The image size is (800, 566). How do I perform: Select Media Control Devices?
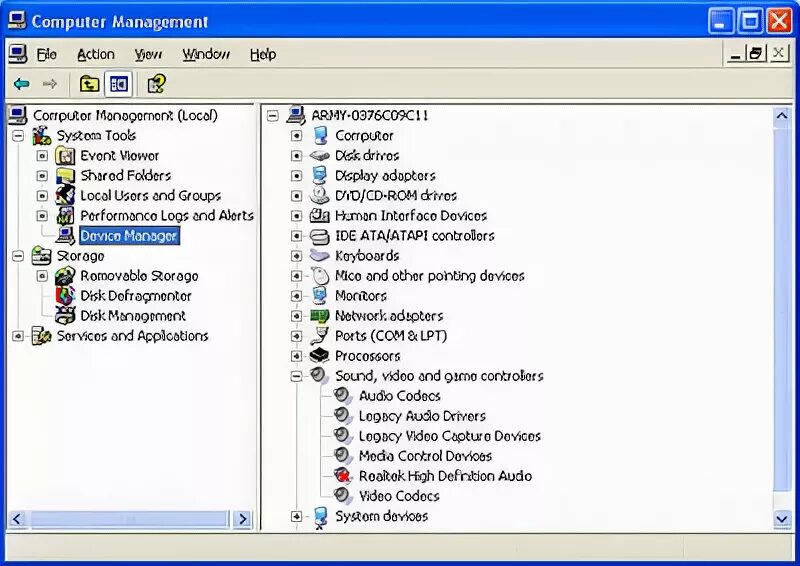pos(426,456)
